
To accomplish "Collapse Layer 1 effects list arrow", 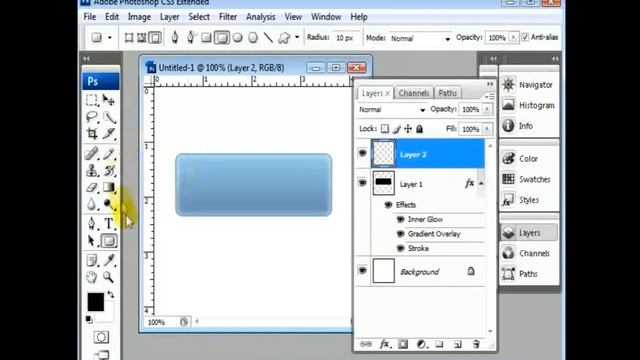I will (x=481, y=183).
